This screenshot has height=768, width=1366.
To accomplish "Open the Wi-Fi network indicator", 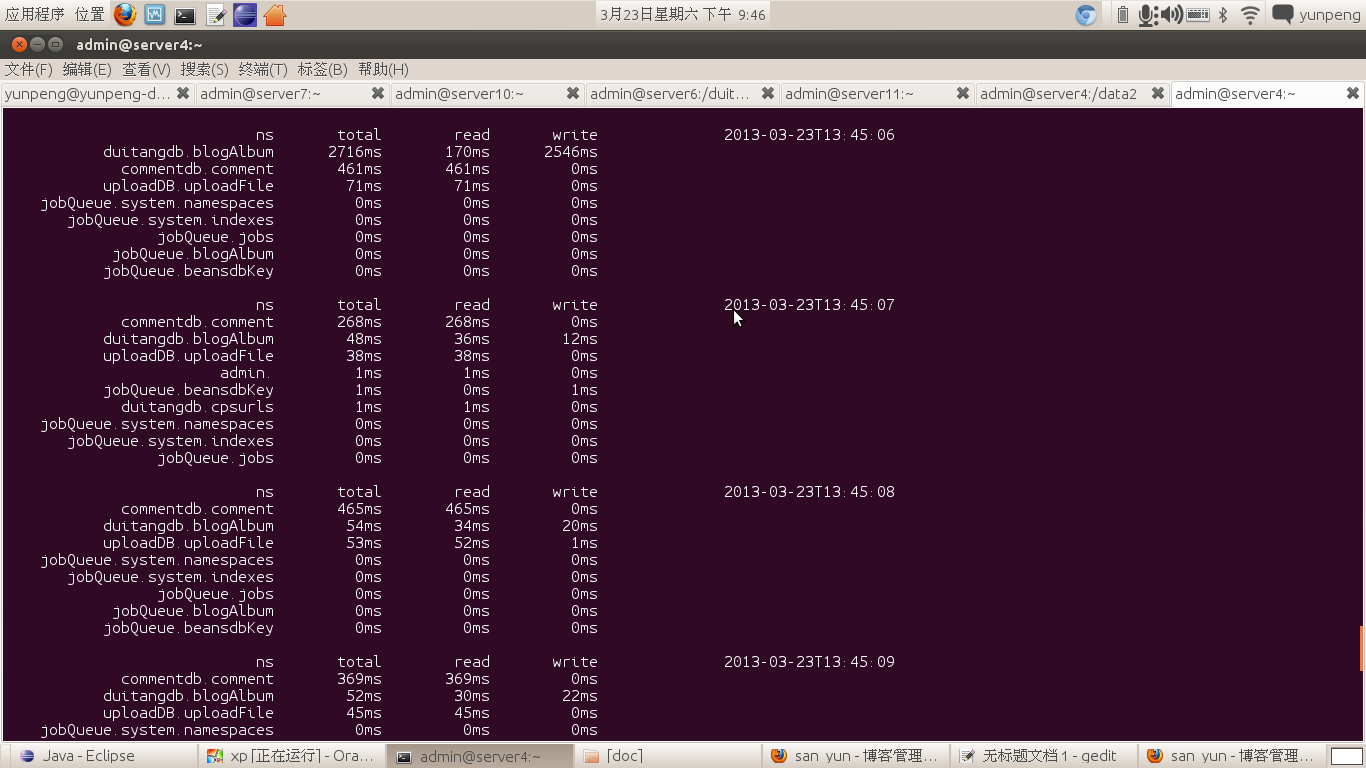I will [x=1250, y=15].
